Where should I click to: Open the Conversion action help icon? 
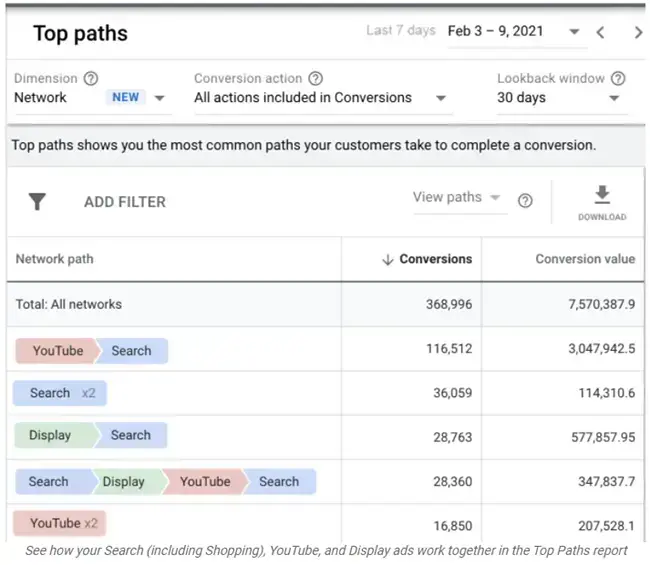pyautogui.click(x=316, y=78)
